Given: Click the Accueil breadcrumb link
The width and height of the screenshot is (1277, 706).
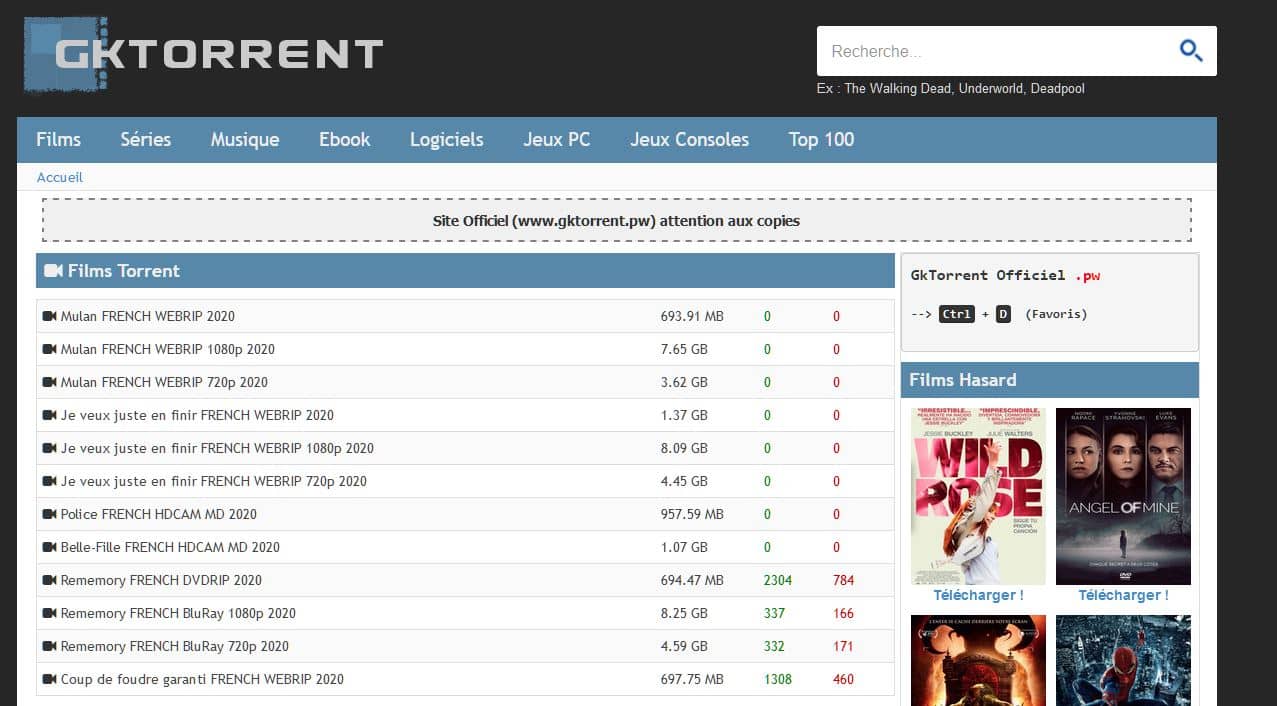Looking at the screenshot, I should click(59, 177).
